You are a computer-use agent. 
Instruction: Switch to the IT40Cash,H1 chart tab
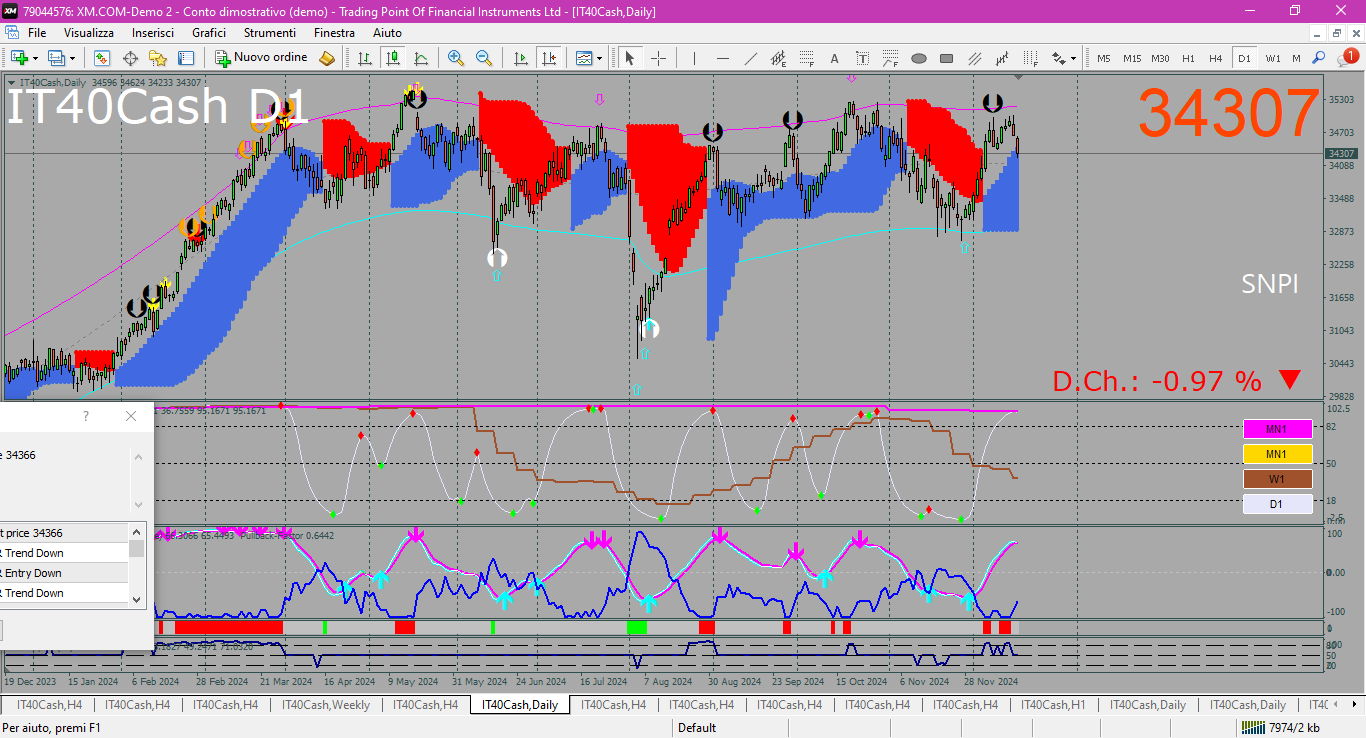pyautogui.click(x=1053, y=705)
